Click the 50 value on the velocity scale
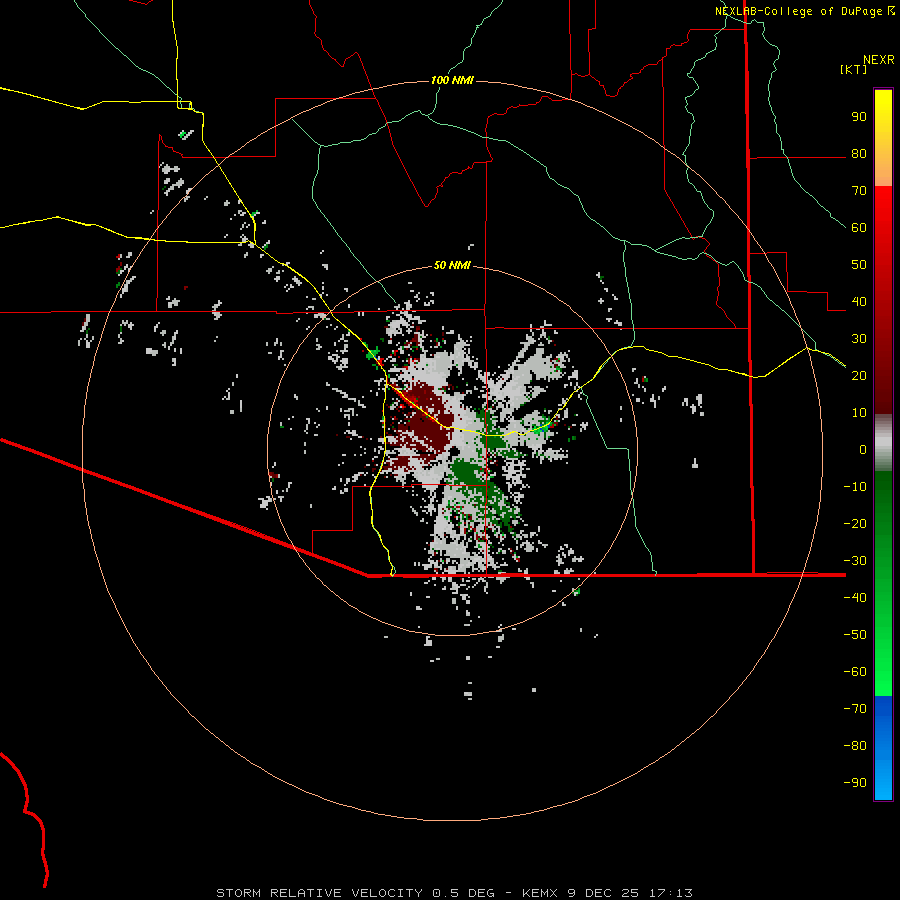This screenshot has height=900, width=900. (859, 265)
